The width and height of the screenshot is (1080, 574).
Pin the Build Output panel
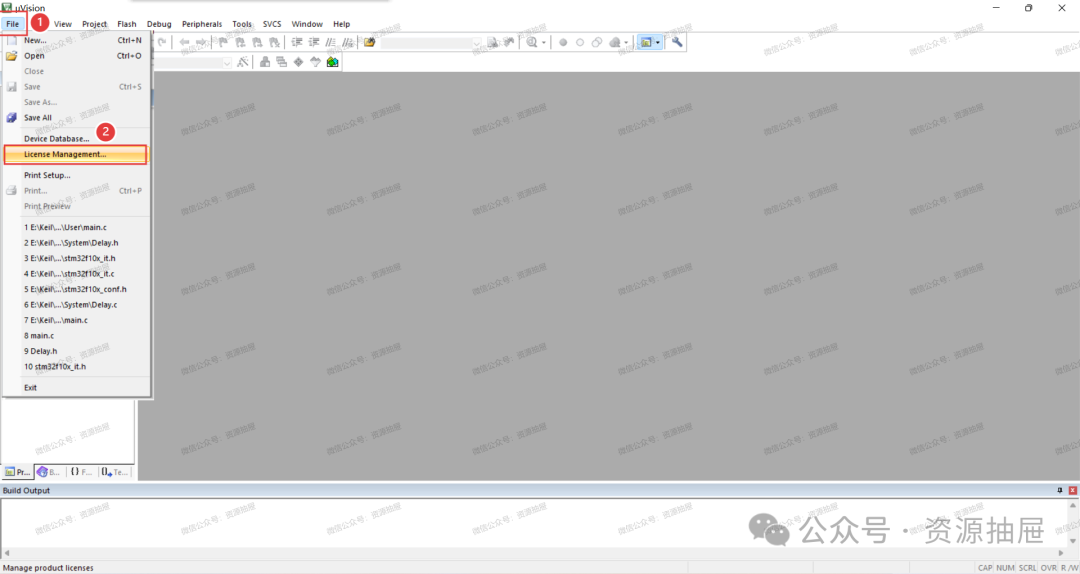pos(1059,491)
